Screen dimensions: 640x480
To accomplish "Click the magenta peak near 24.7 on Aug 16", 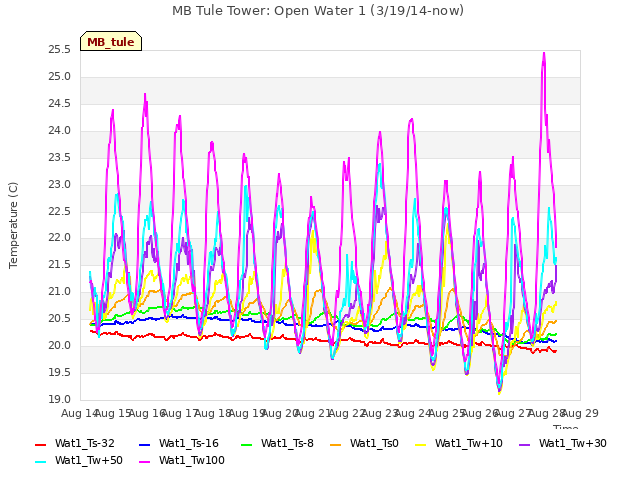I will (x=145, y=95).
